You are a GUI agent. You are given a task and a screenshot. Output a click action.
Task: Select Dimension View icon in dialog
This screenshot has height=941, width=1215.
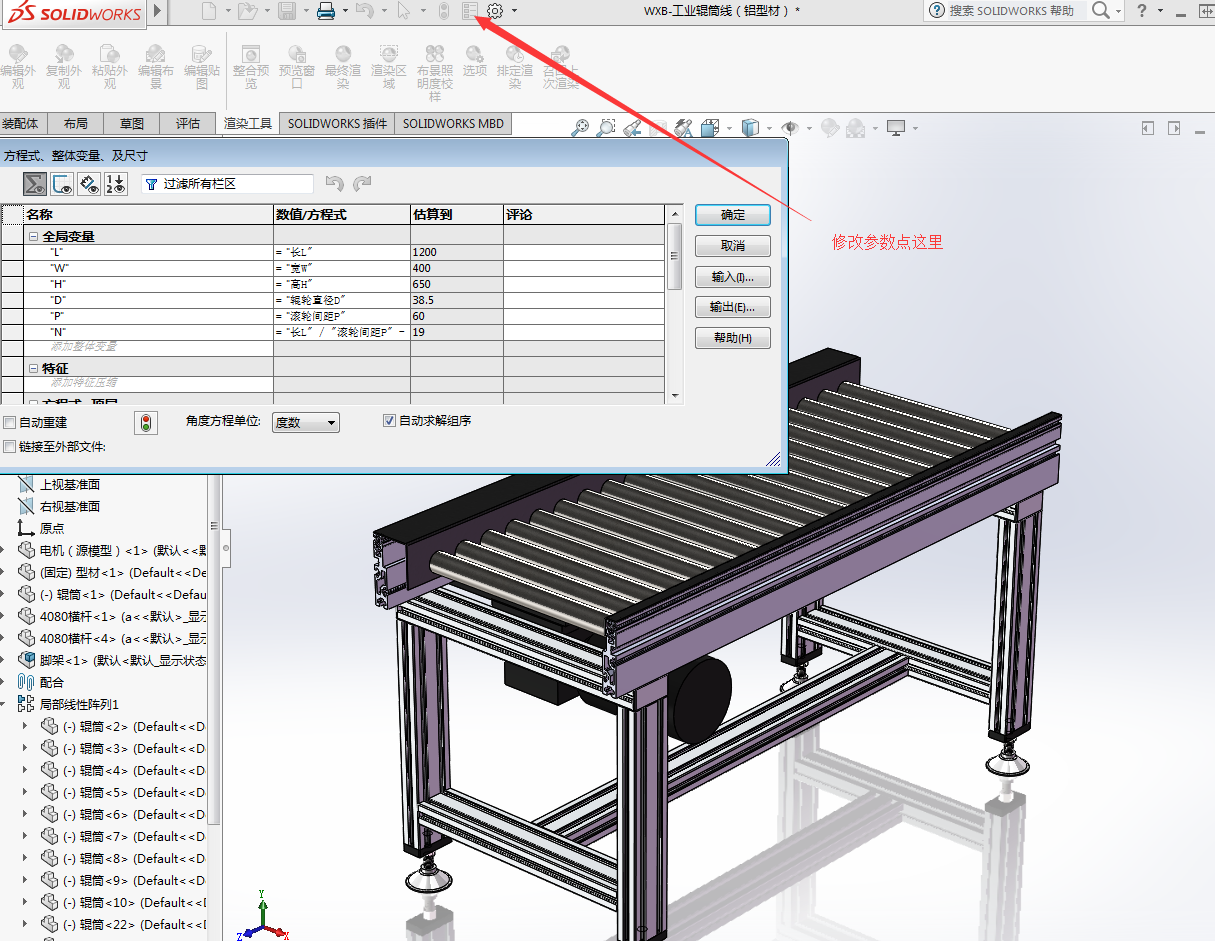click(x=89, y=184)
